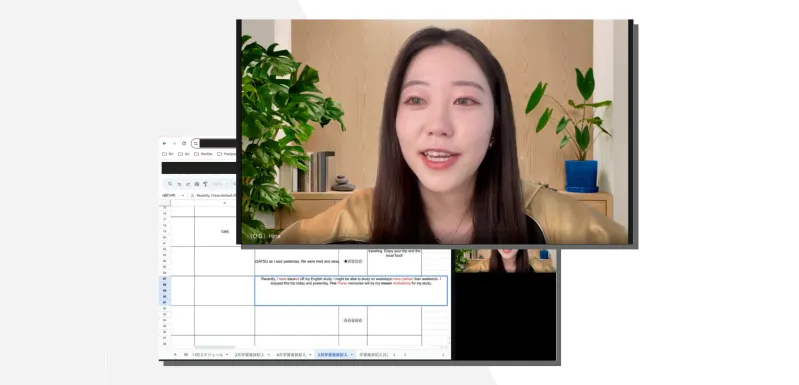Print the spreadsheet via printer icon
799x385 pixels.
tap(197, 184)
